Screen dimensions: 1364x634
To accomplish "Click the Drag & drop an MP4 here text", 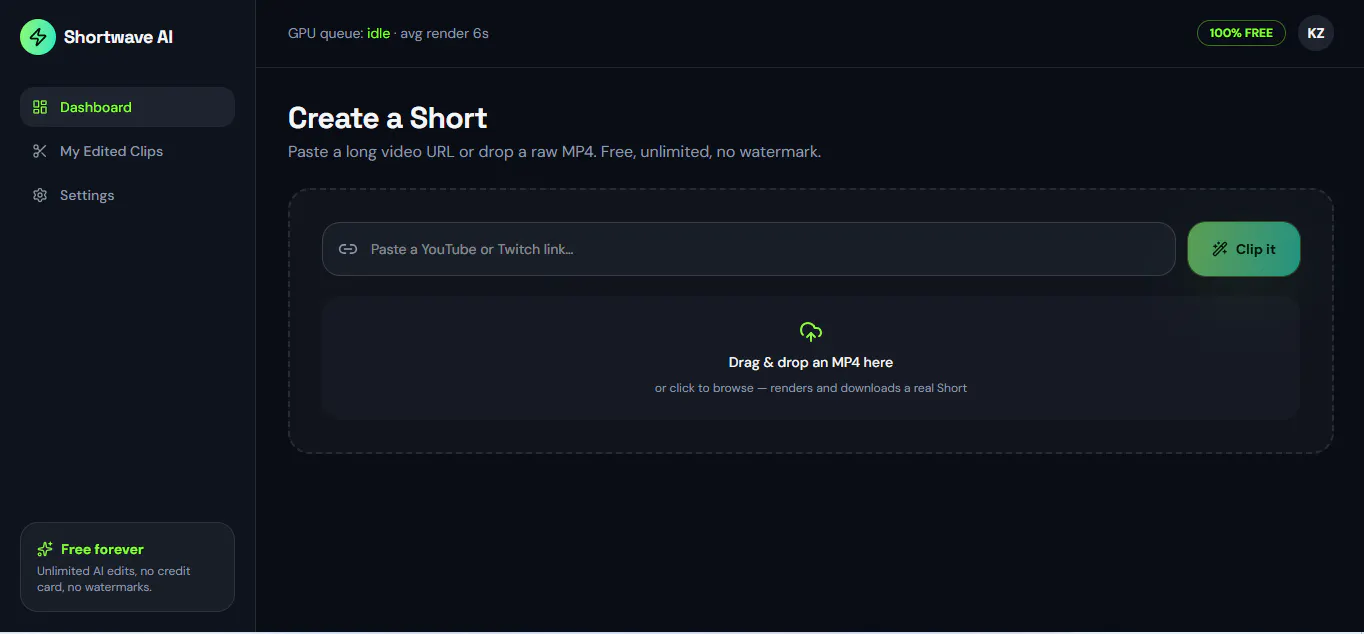I will point(811,362).
